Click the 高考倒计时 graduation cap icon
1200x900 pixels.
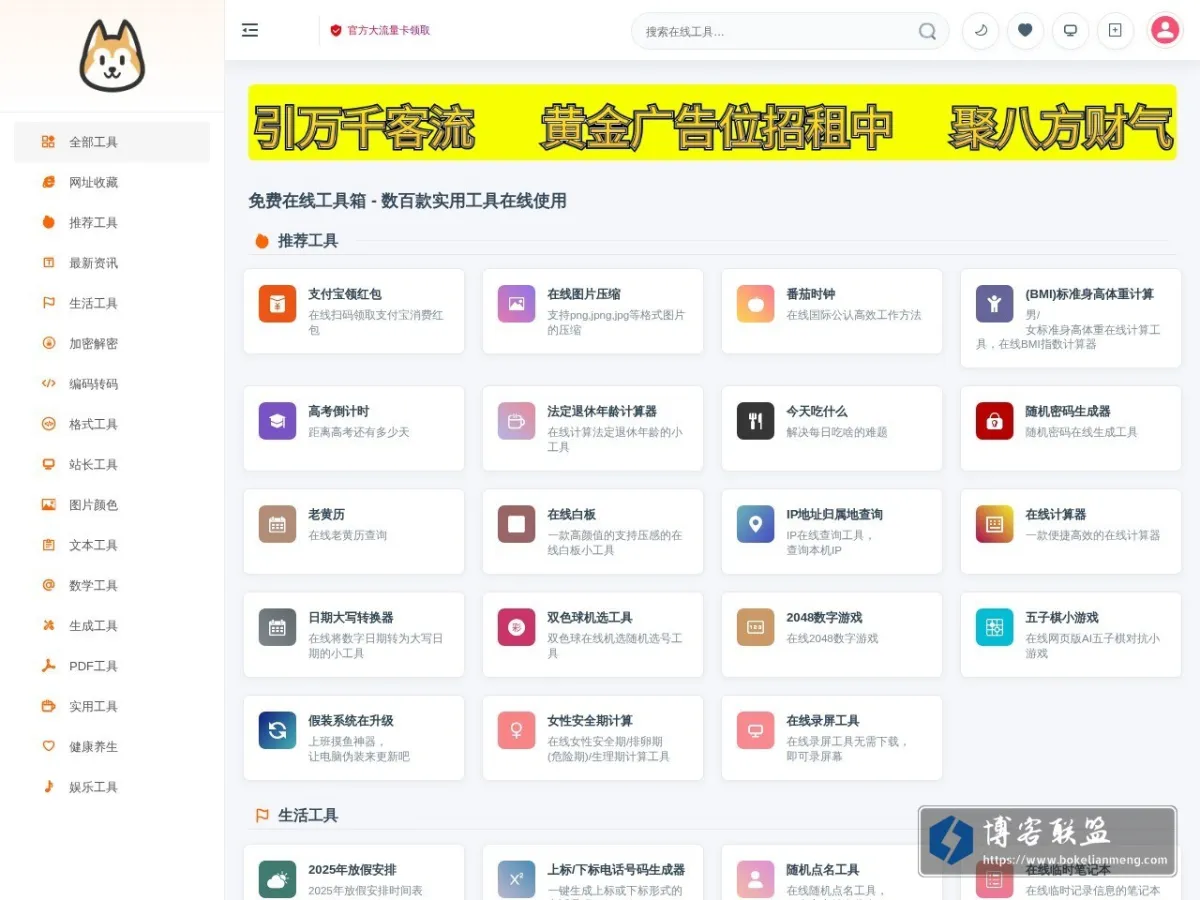coord(277,421)
